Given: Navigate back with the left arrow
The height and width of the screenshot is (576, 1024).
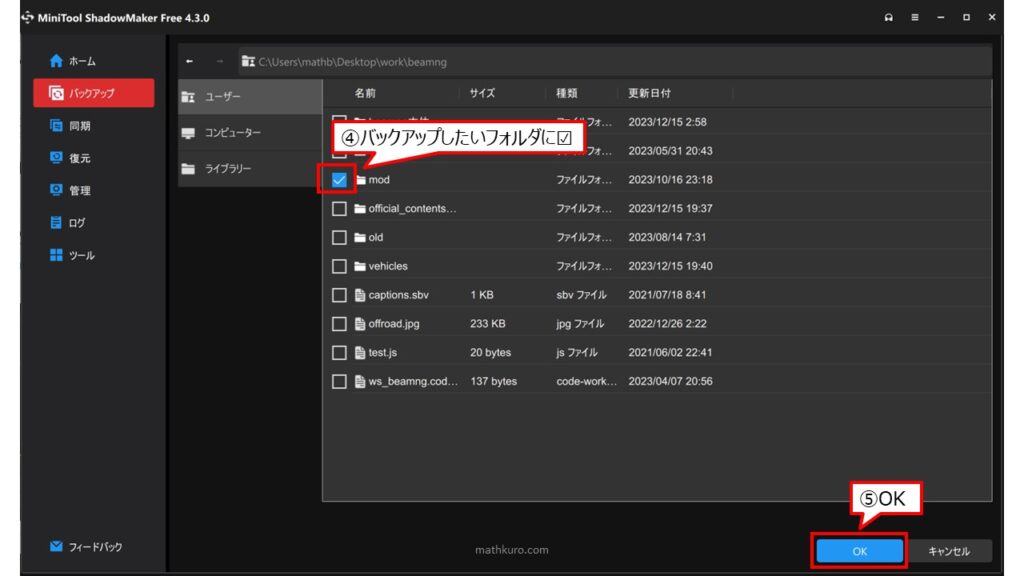Looking at the screenshot, I should (x=189, y=61).
